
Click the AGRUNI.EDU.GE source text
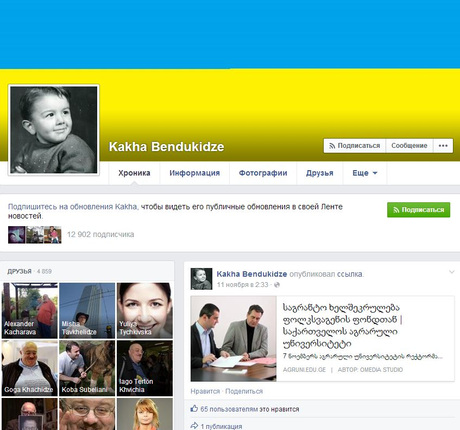(x=304, y=370)
